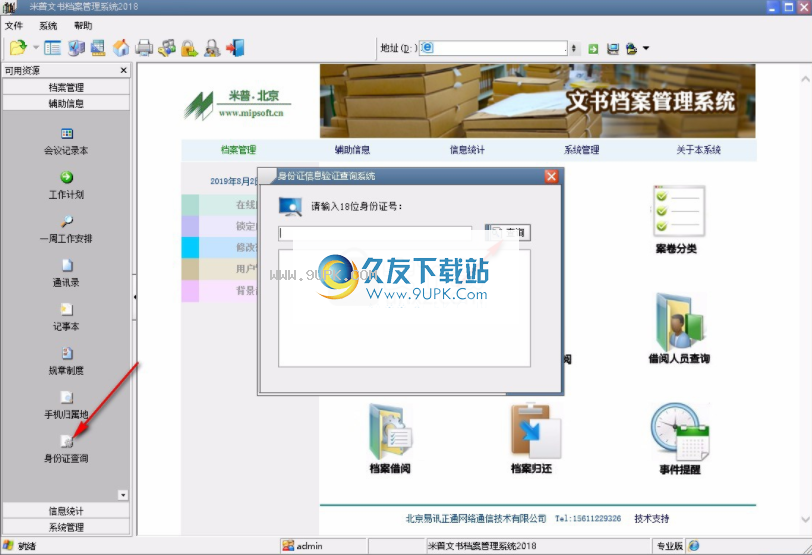The height and width of the screenshot is (555, 812).
Task: Open the 系统 menu
Action: tap(48, 25)
